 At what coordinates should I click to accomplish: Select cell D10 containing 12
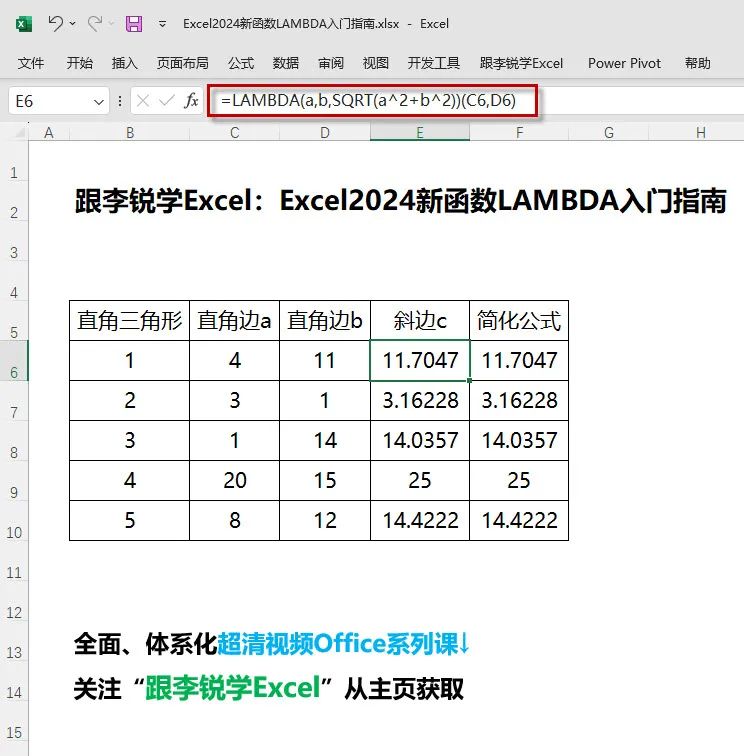pyautogui.click(x=325, y=521)
